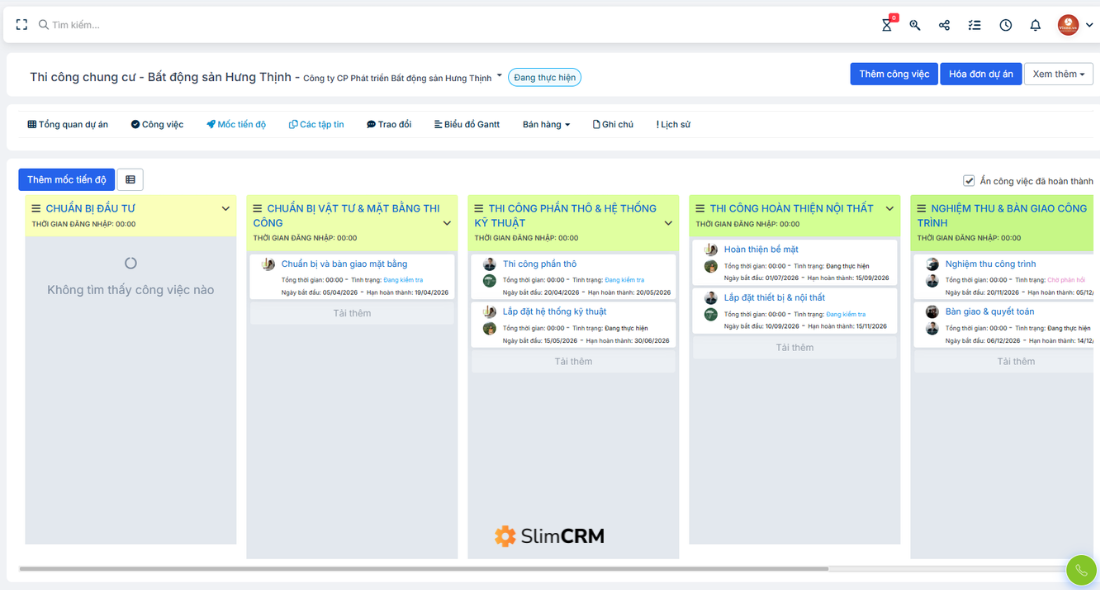
Task: Toggle Ẩn công việc đã hoàn thành checkbox
Action: click(x=969, y=181)
